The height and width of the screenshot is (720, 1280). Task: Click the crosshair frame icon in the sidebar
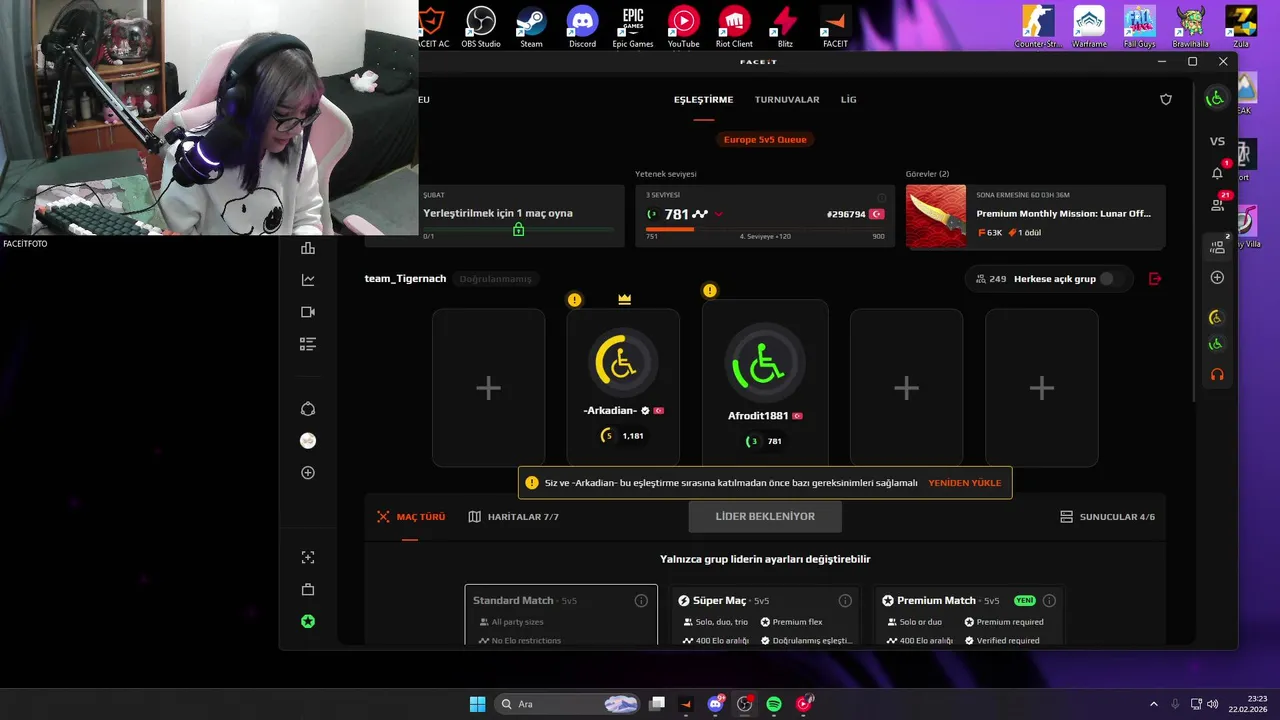[308, 557]
